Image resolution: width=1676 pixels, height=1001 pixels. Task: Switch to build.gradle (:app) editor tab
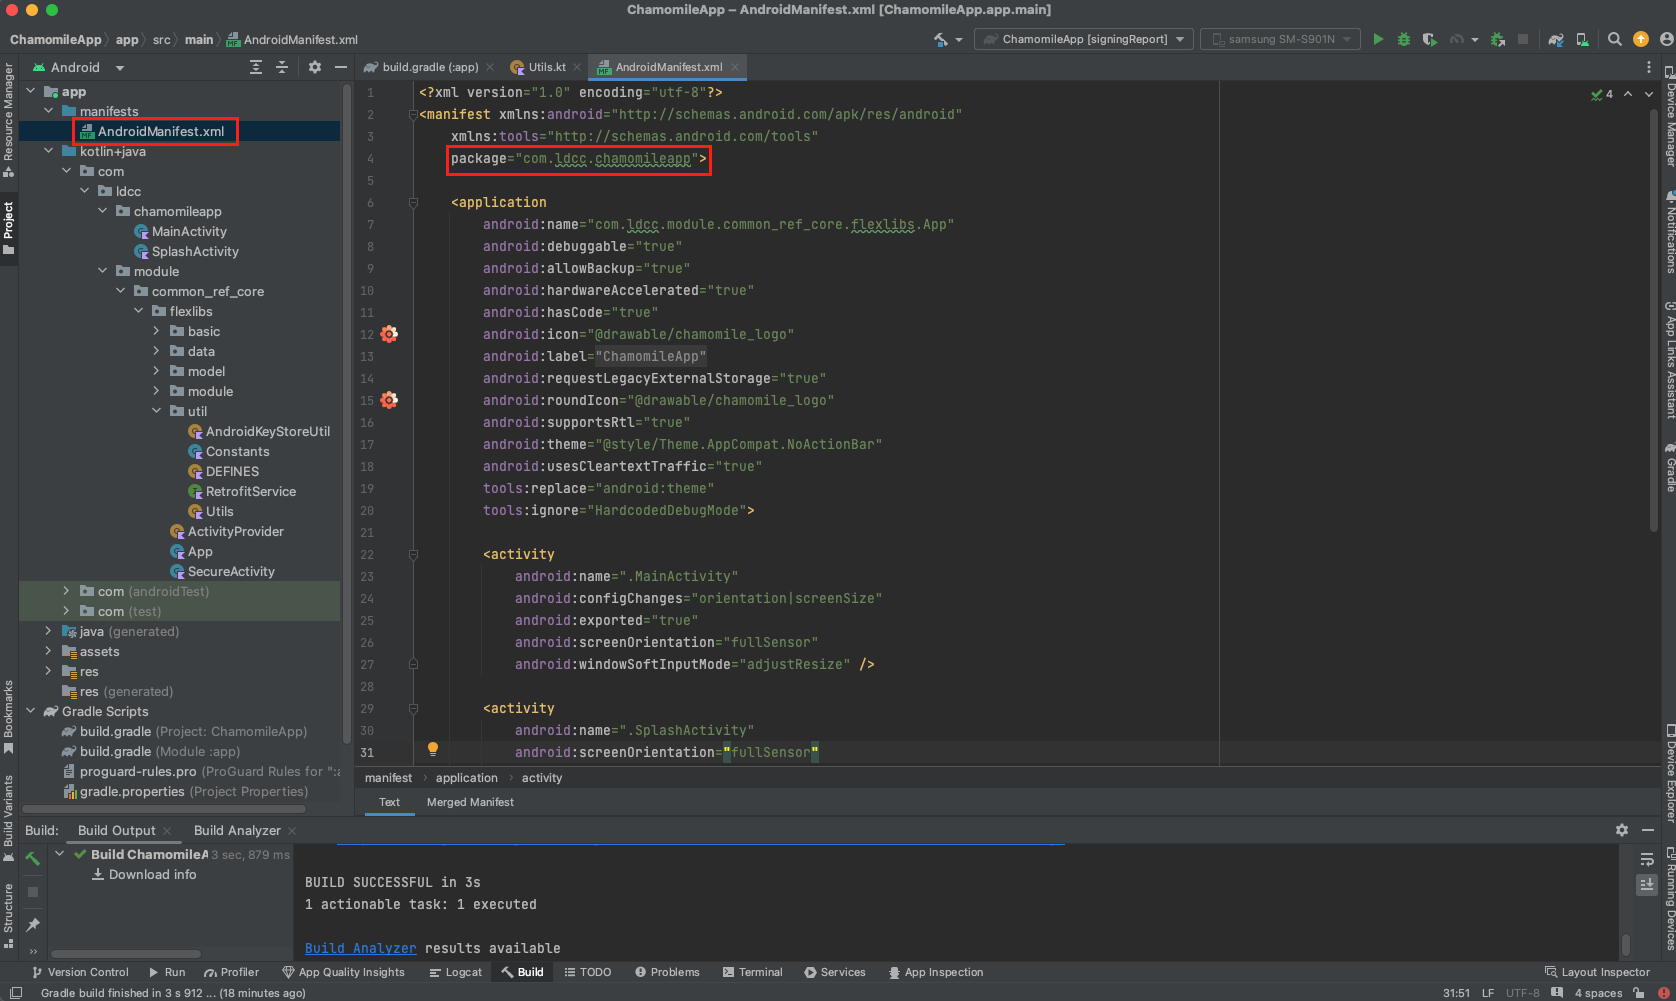click(x=429, y=67)
